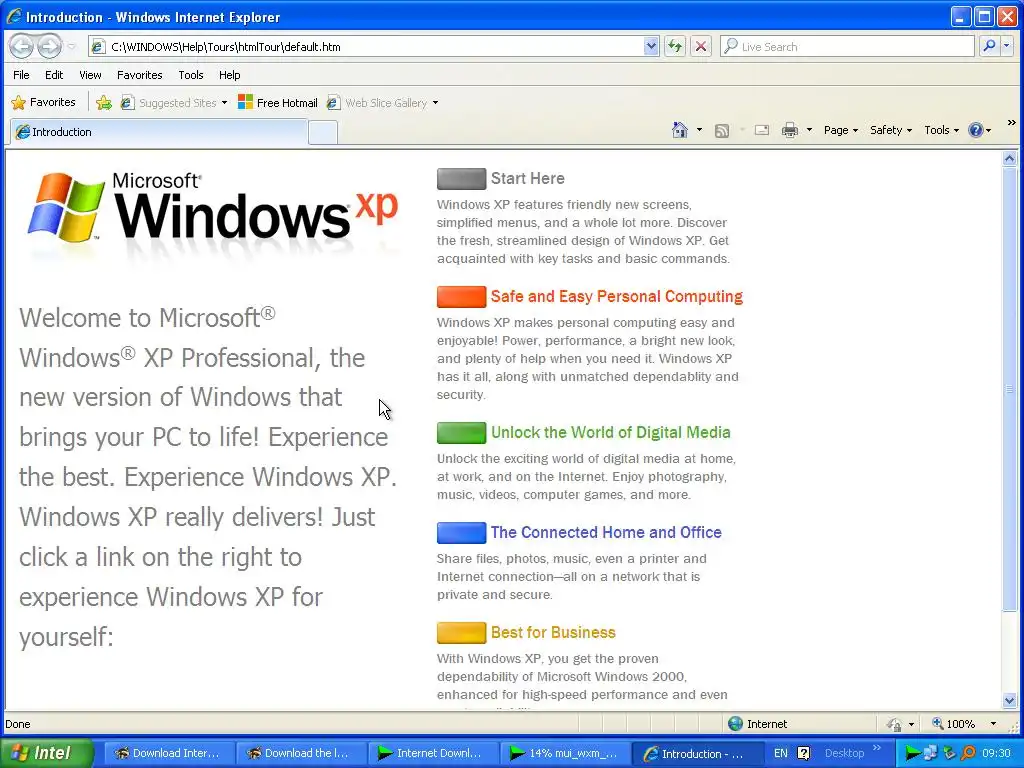Switch to 14% mui_wxm taskbar window
Screen dimensions: 1024x768
point(564,753)
